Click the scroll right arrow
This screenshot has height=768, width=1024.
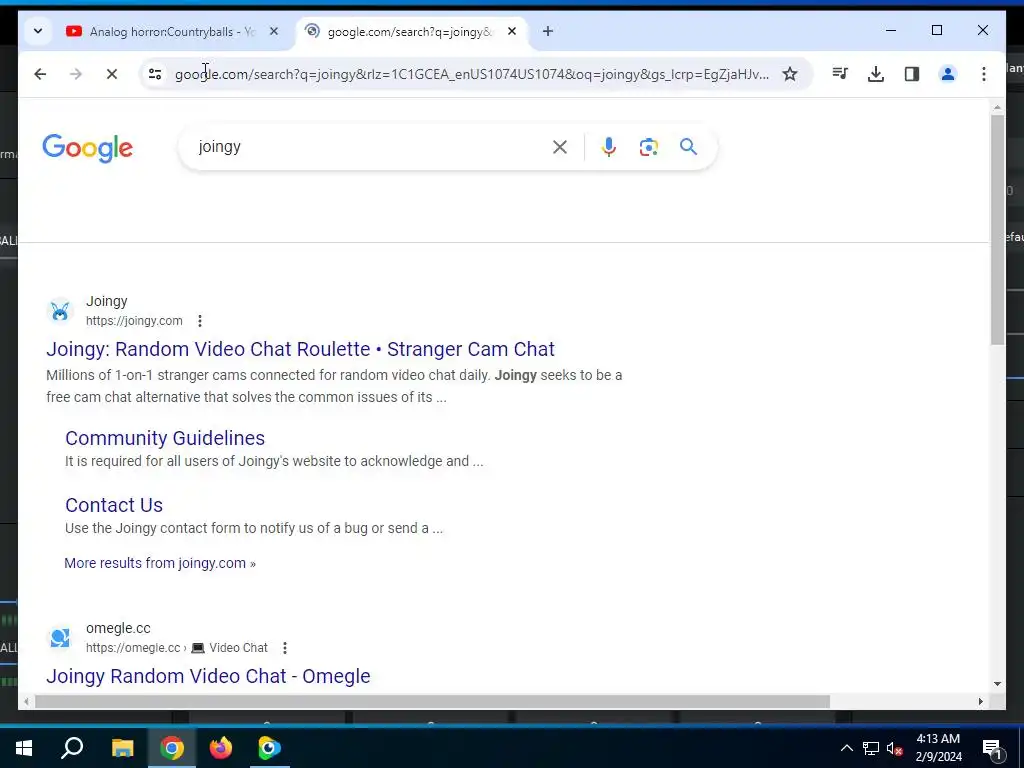pos(980,701)
